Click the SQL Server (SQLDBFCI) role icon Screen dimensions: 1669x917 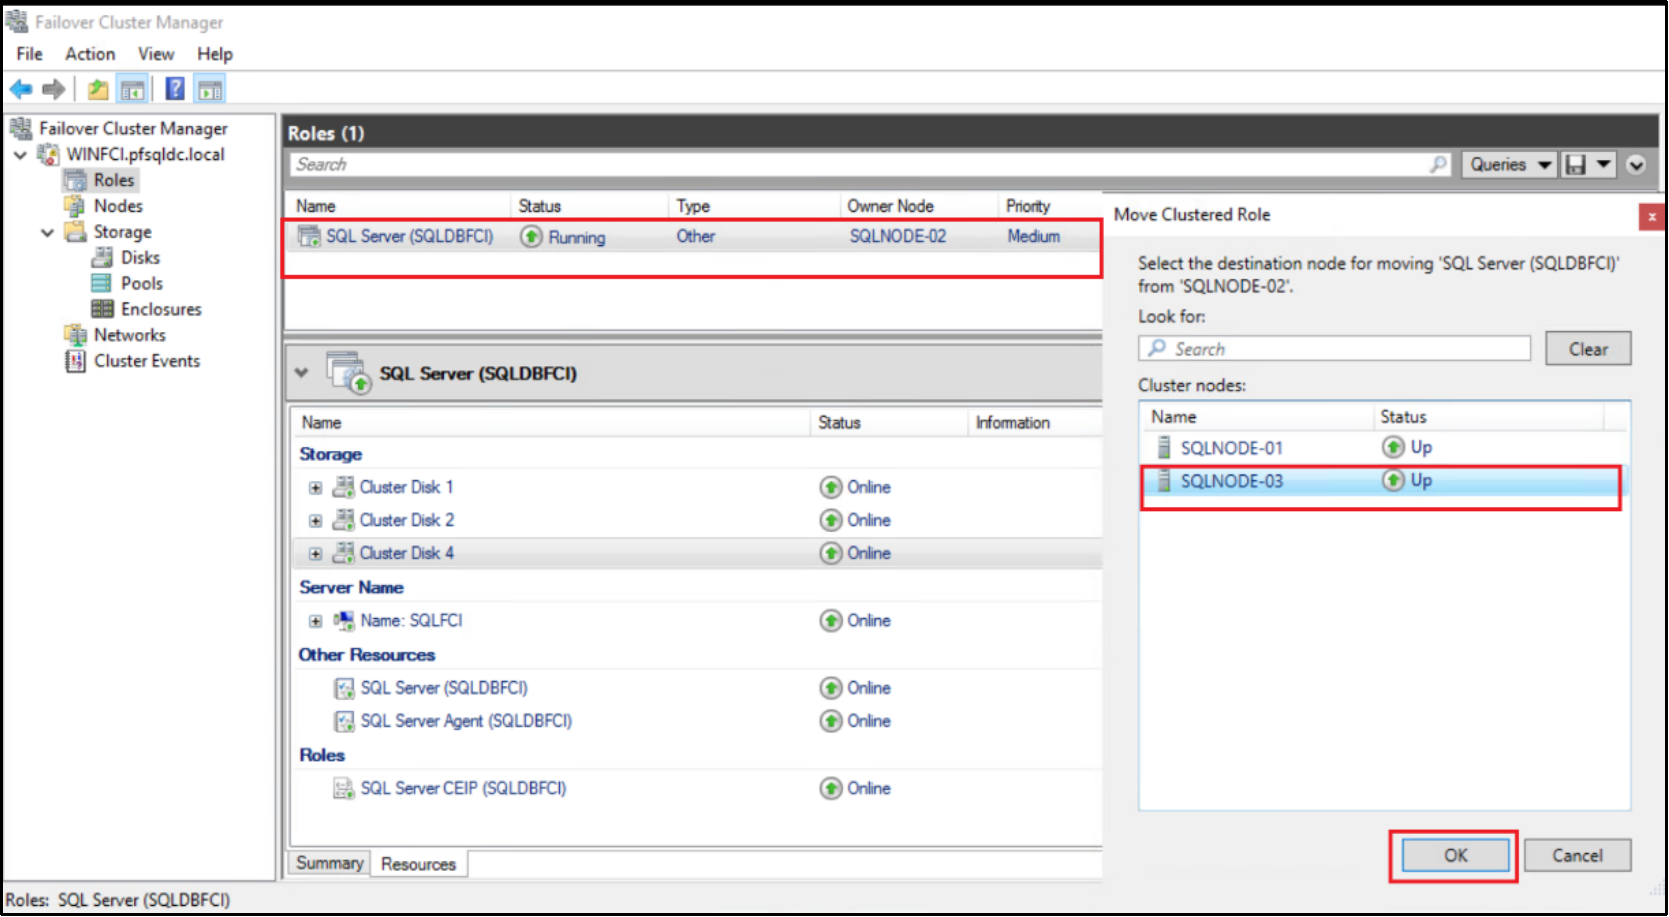tap(309, 237)
